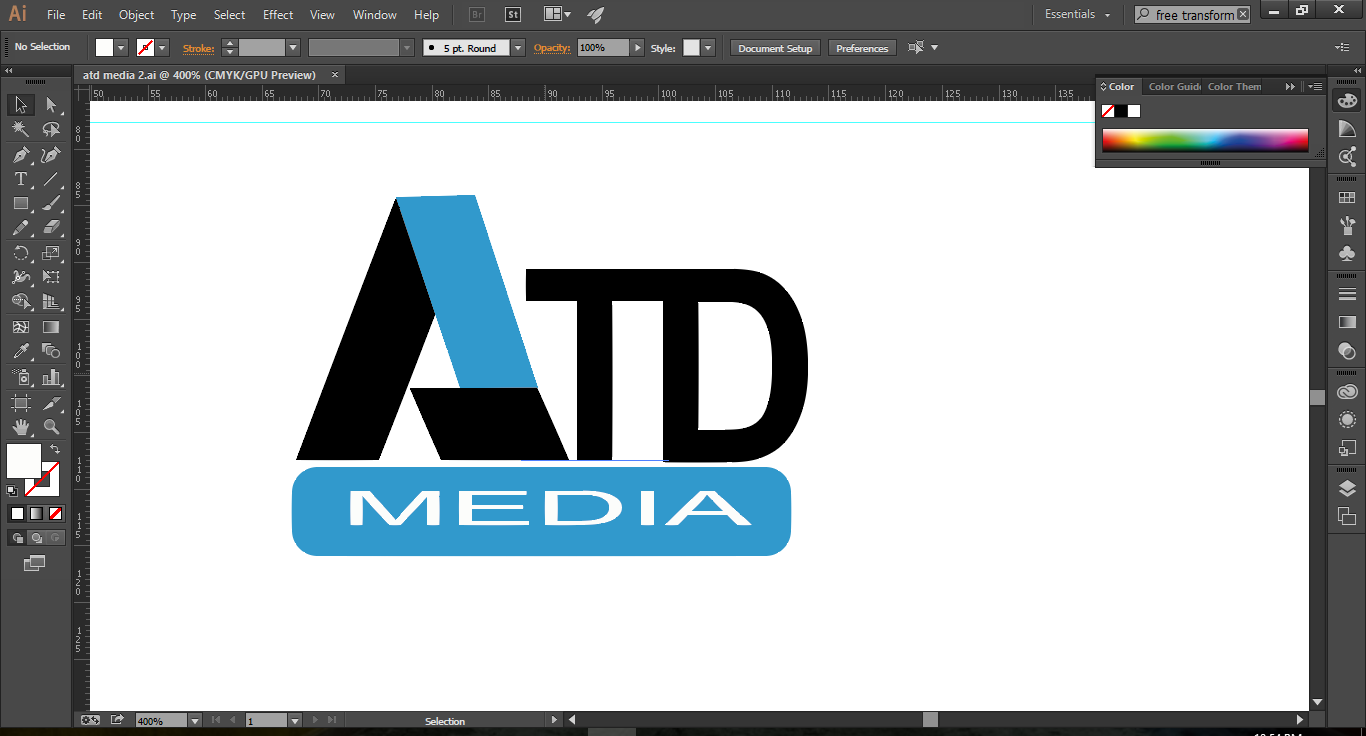Pick a color from the spectrum bar

pos(1205,140)
